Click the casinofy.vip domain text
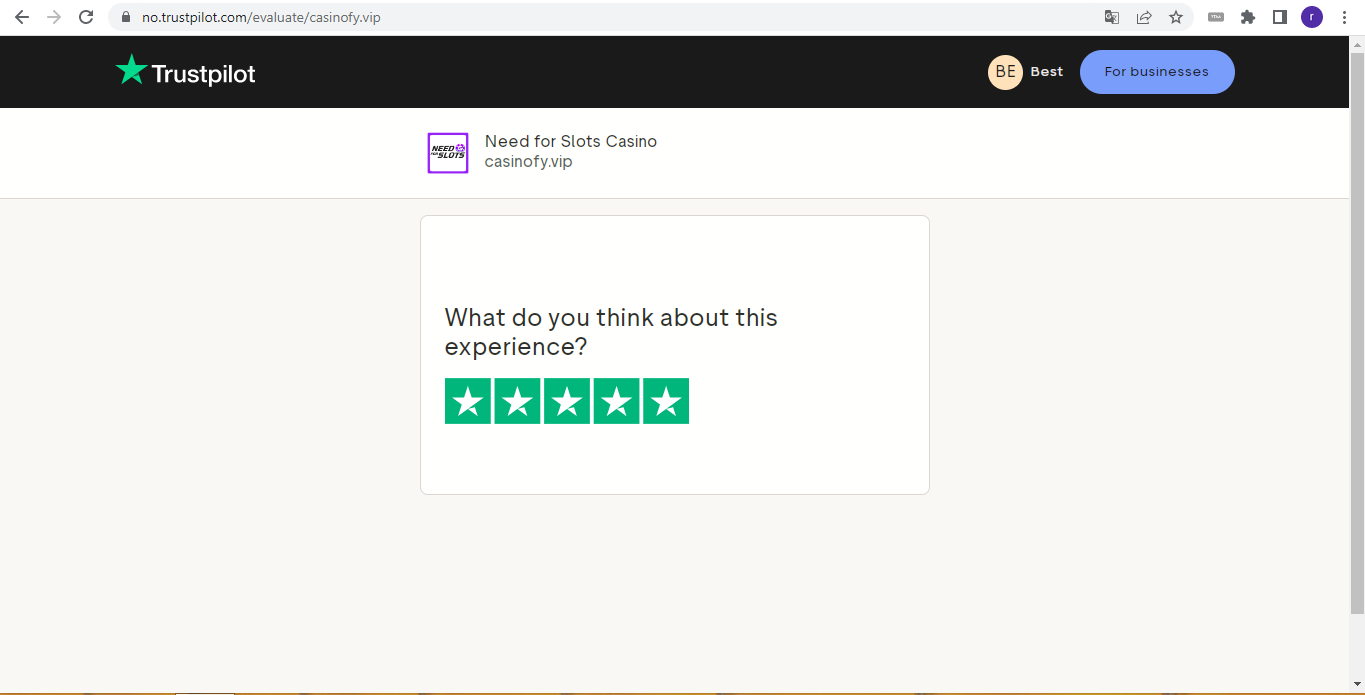The height and width of the screenshot is (695, 1365). click(528, 162)
